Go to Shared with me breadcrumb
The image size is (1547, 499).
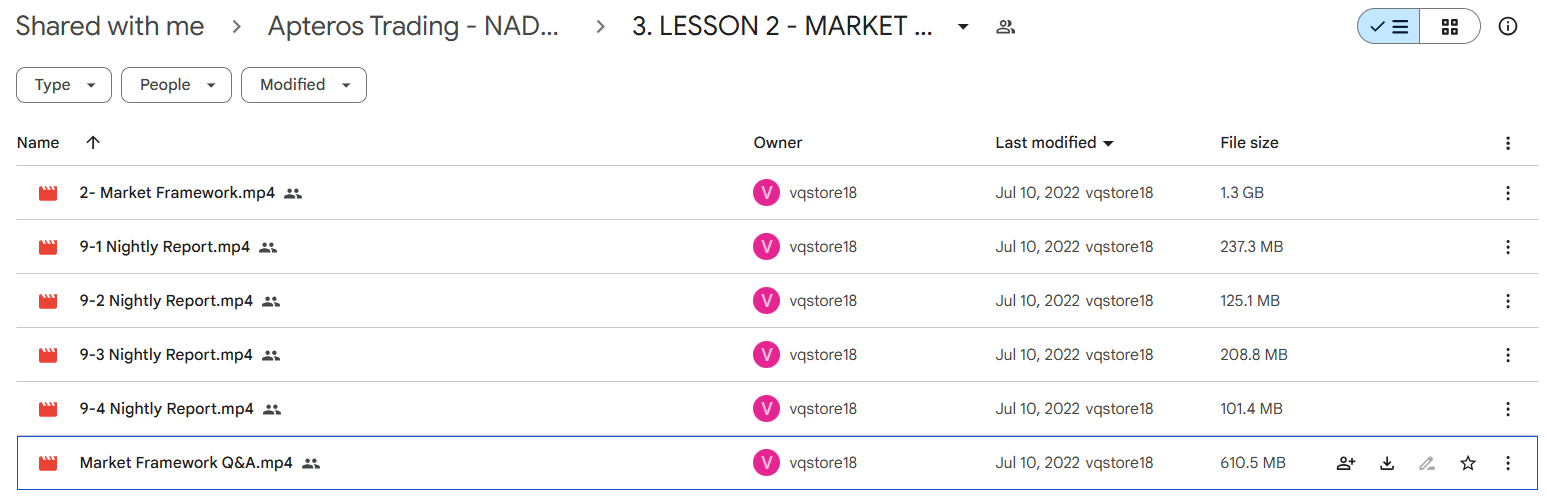[x=110, y=27]
